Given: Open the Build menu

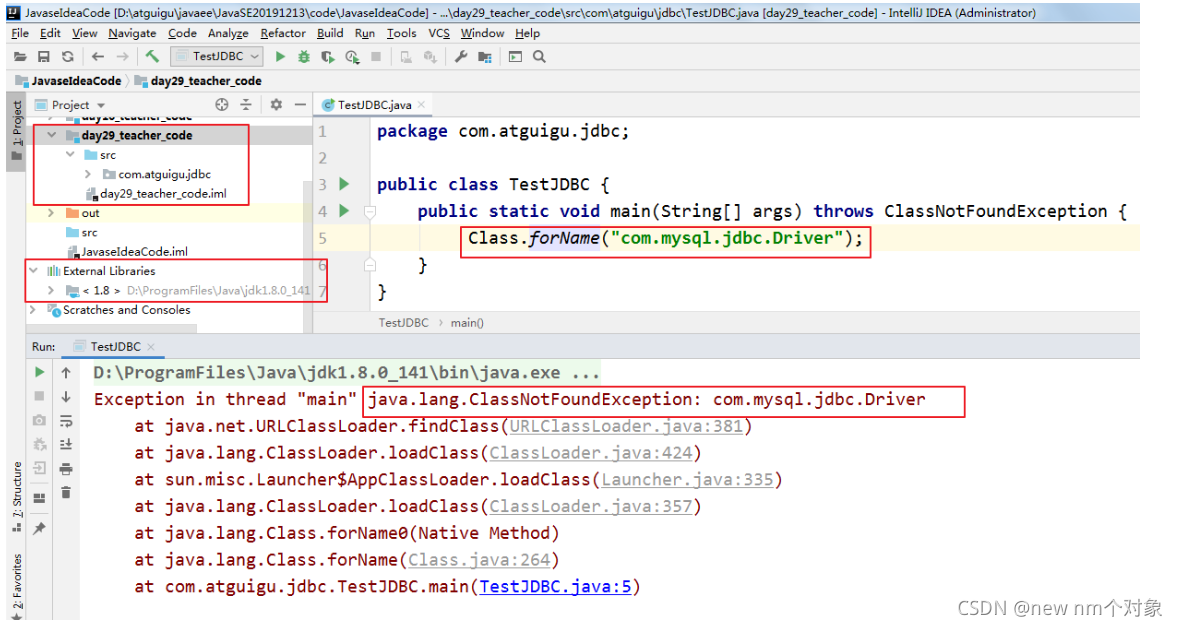Looking at the screenshot, I should [330, 33].
